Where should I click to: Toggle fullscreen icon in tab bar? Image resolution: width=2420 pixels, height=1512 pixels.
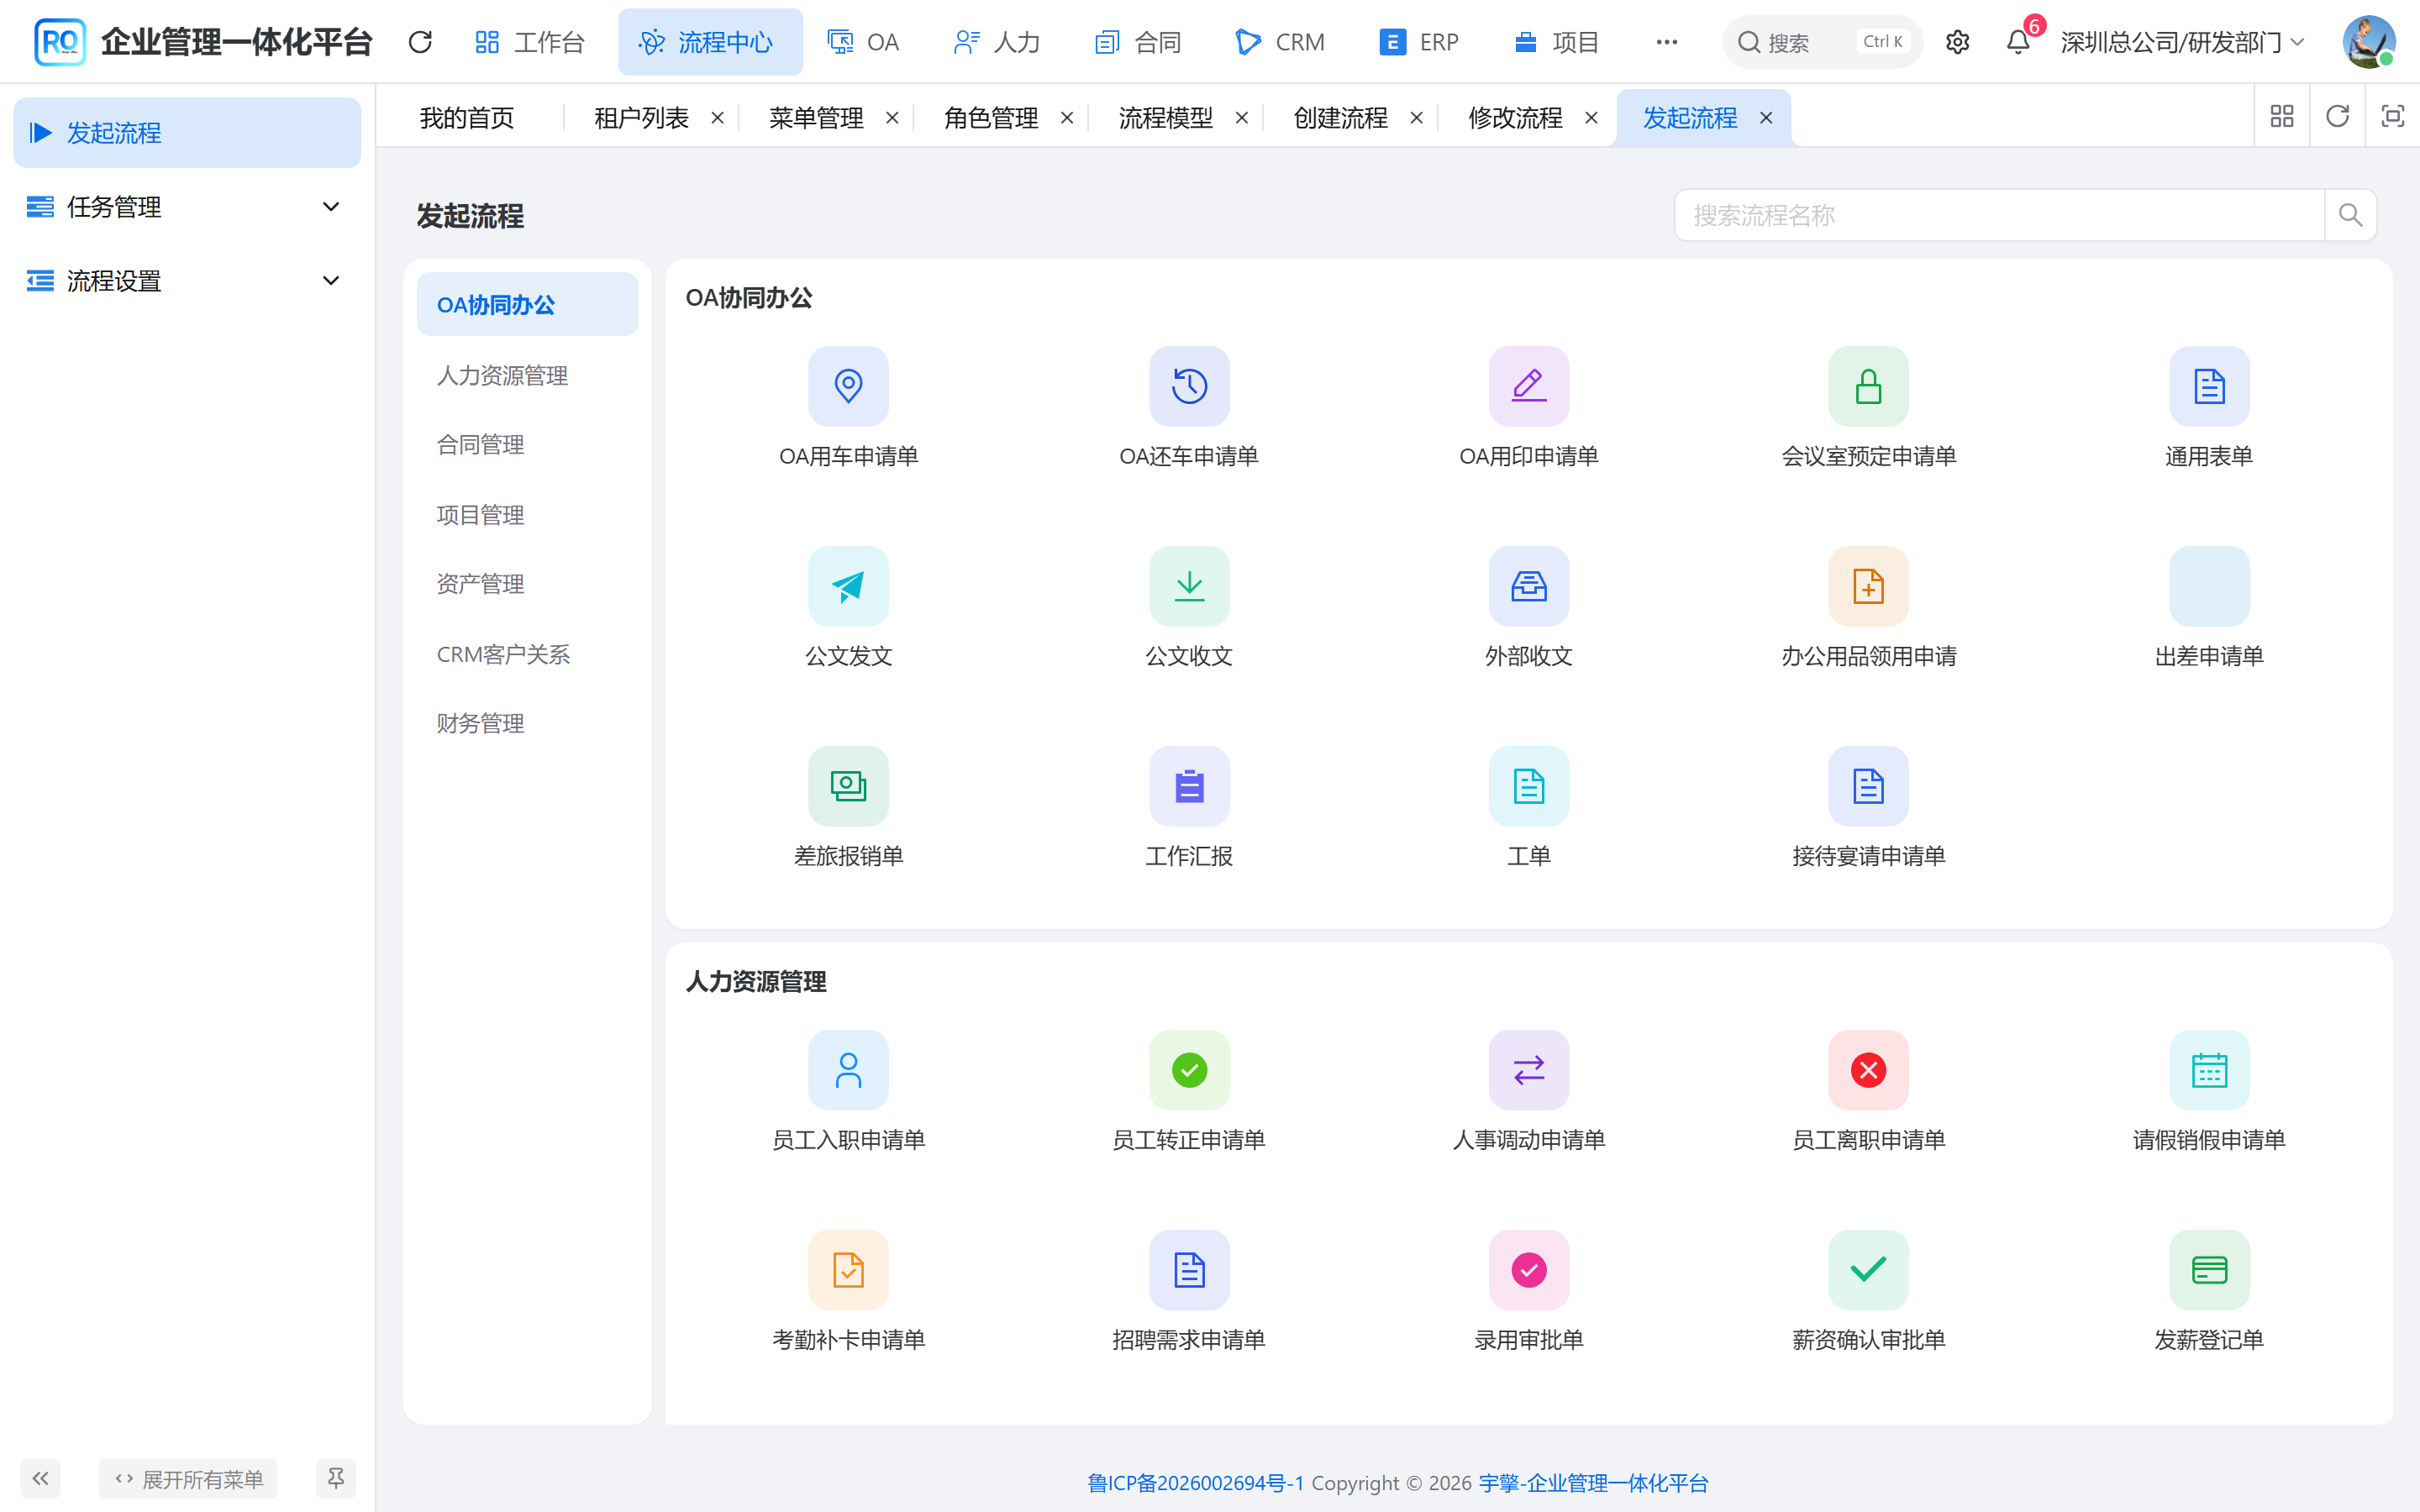tap(2392, 117)
